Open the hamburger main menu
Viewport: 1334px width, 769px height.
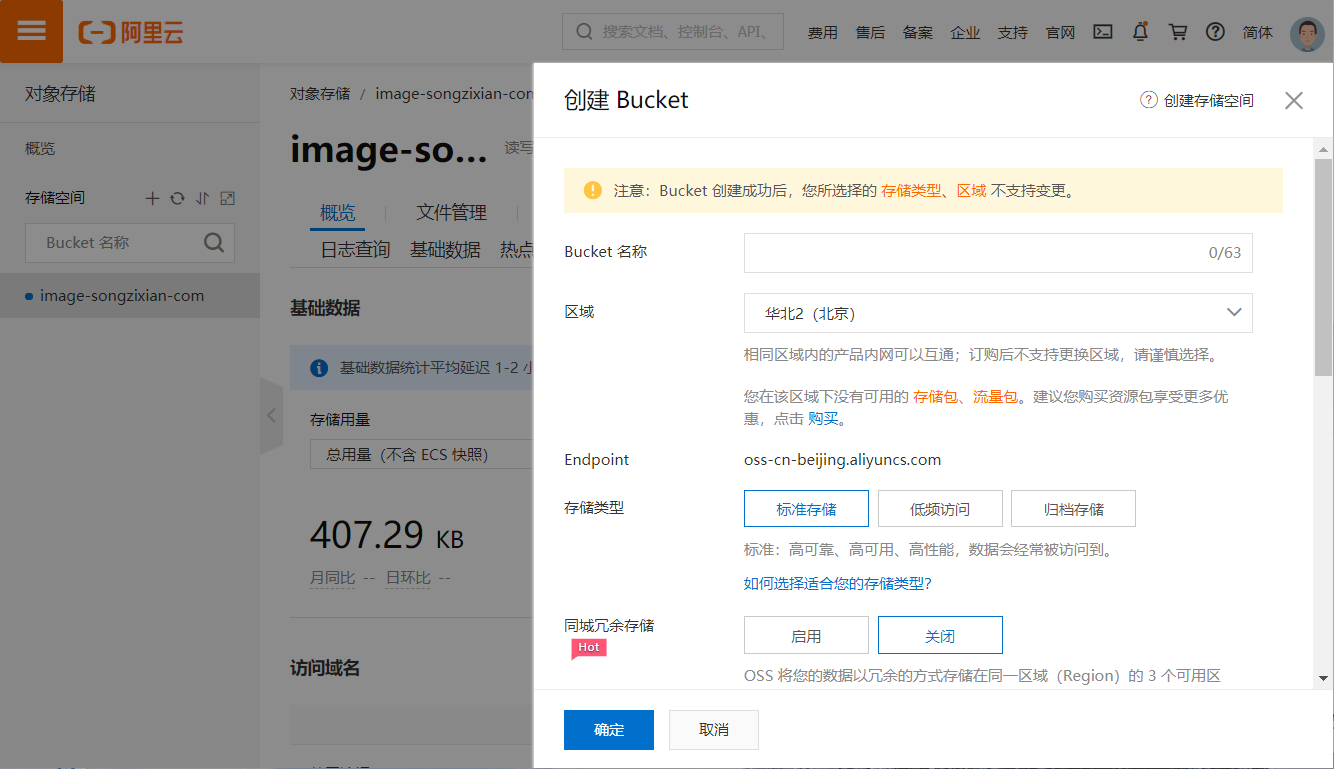tap(31, 31)
